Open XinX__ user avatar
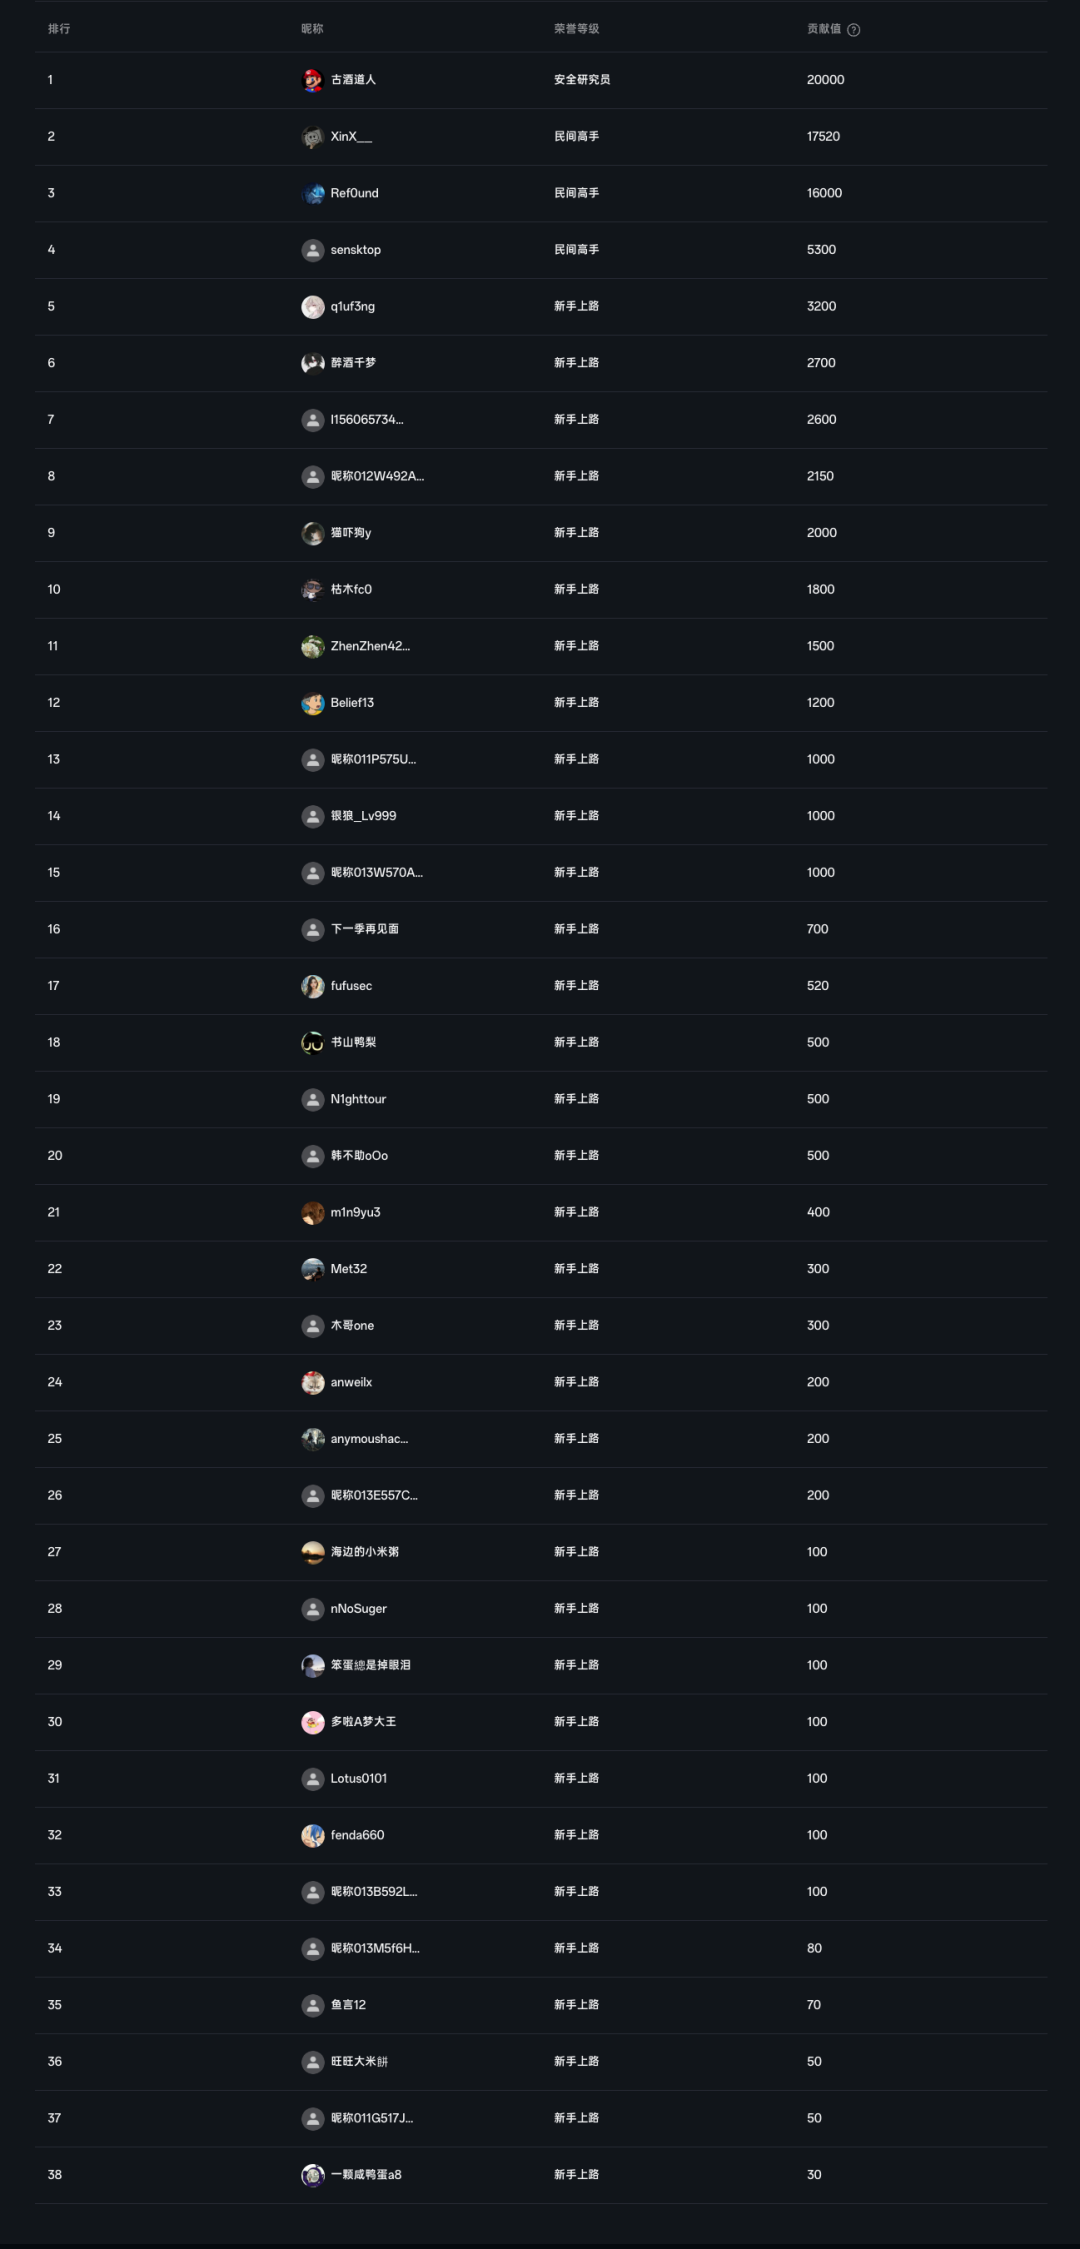The image size is (1080, 2249). coord(313,137)
